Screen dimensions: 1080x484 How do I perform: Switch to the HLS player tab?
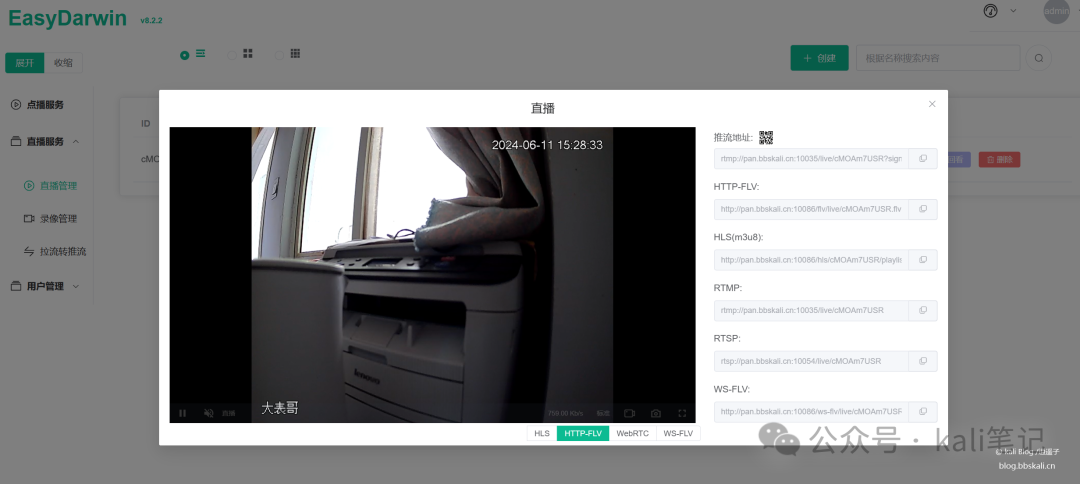[x=541, y=434]
